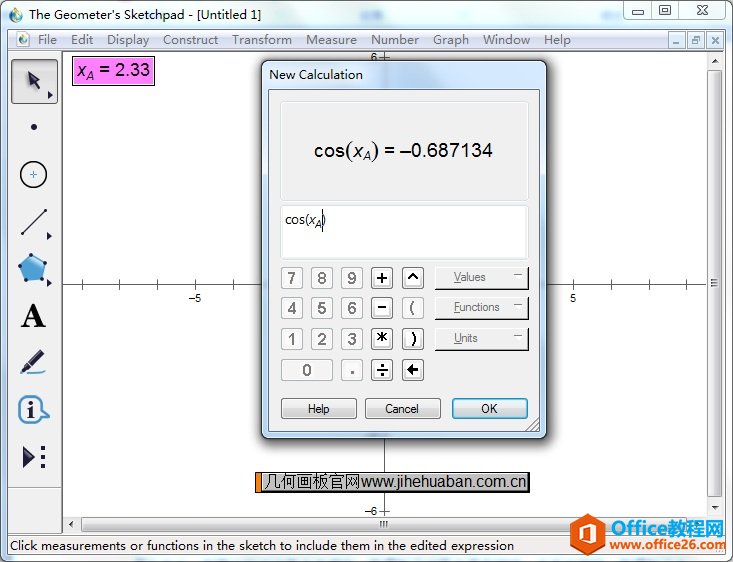Viewport: 733px width, 562px height.
Task: Click the multiply asterisk key
Action: click(x=382, y=339)
